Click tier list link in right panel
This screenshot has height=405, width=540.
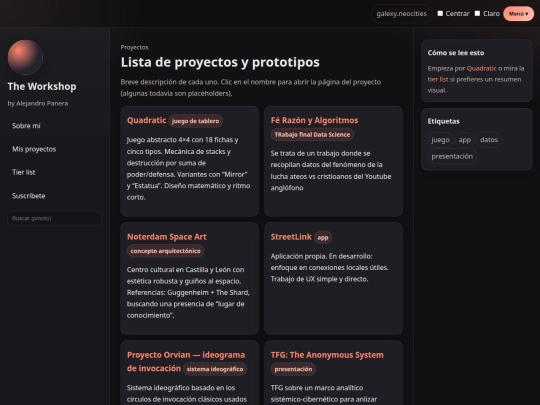tap(438, 79)
